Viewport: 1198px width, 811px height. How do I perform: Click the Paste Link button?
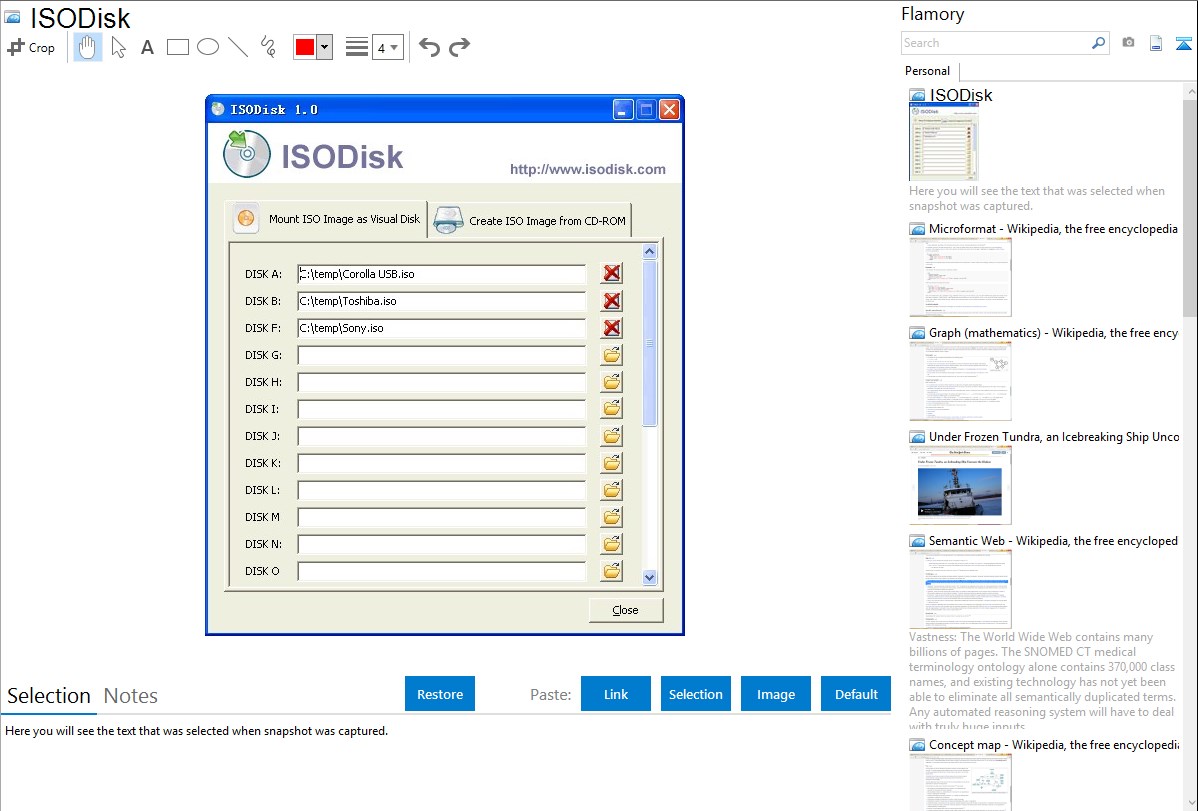[616, 694]
